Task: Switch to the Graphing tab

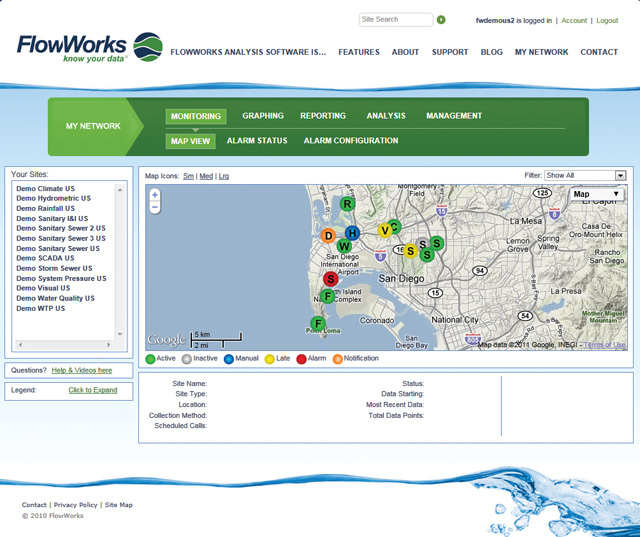Action: tap(263, 116)
